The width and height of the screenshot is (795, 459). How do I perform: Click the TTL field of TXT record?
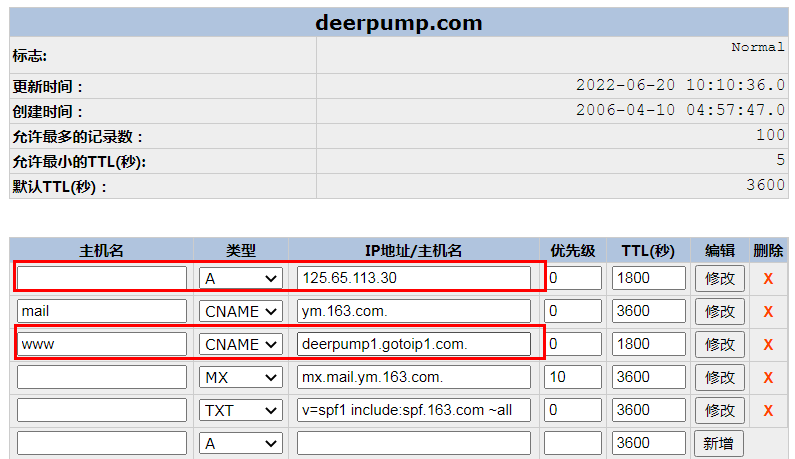click(649, 411)
